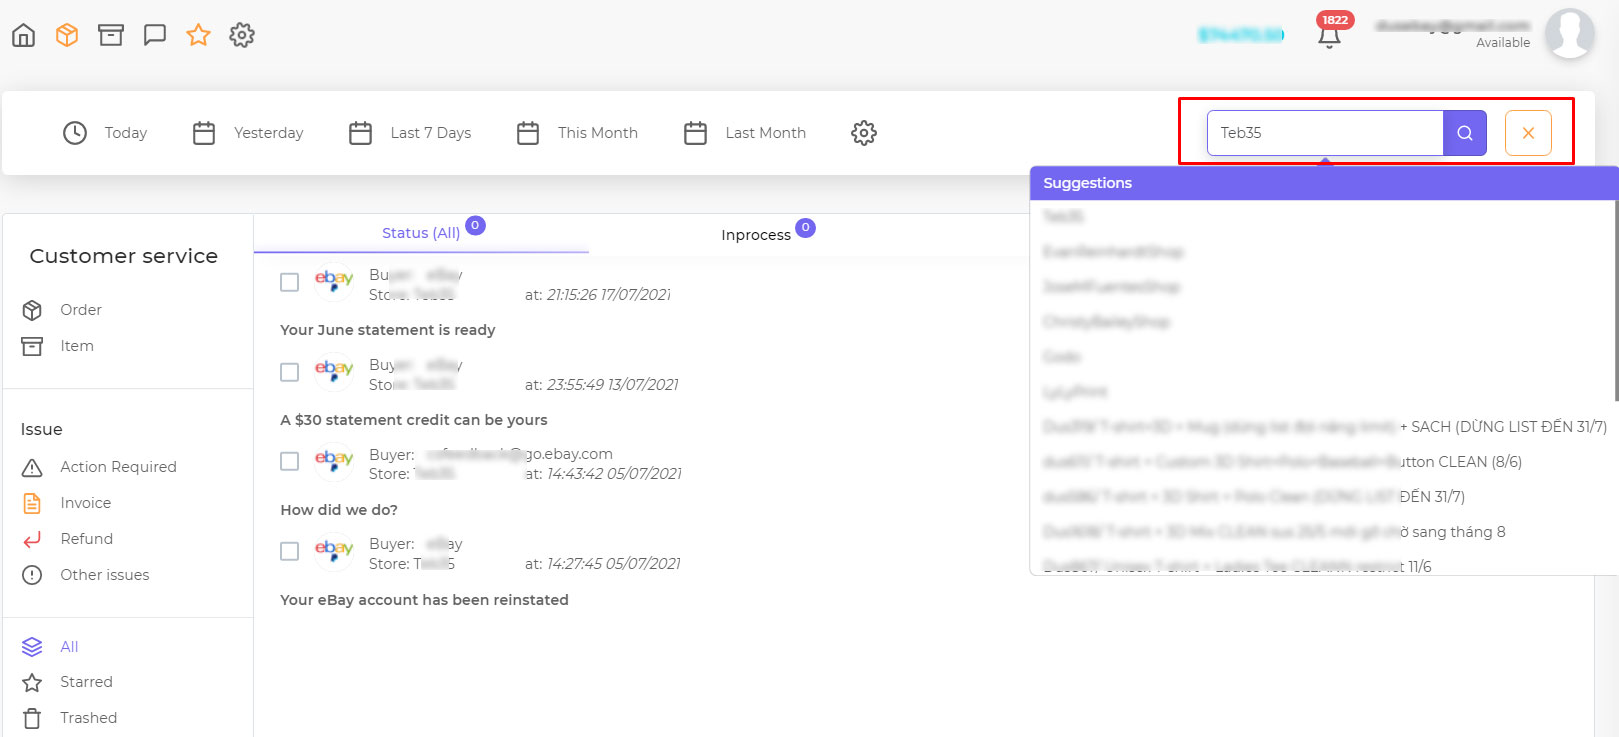Open 'Your June statement is ready' message
The image size is (1619, 737).
coord(388,330)
